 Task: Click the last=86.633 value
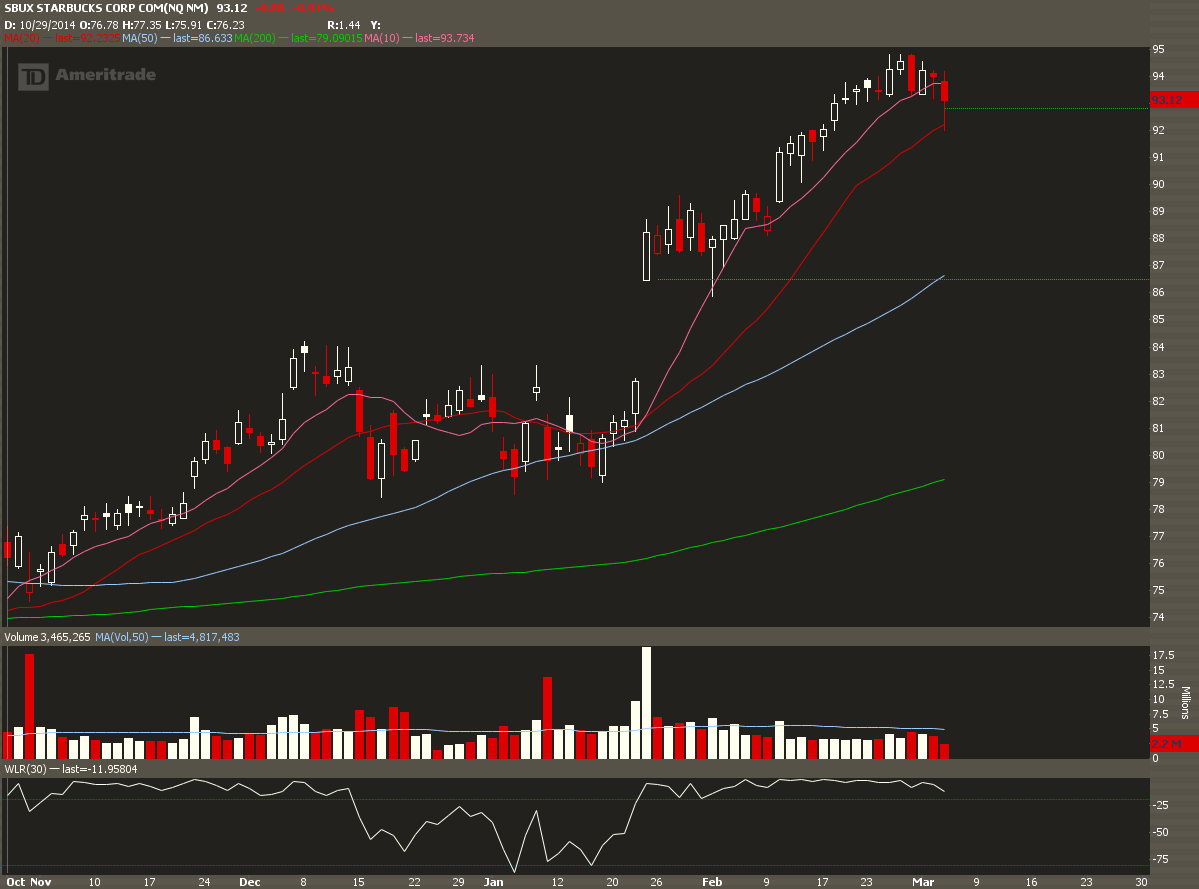pos(203,38)
